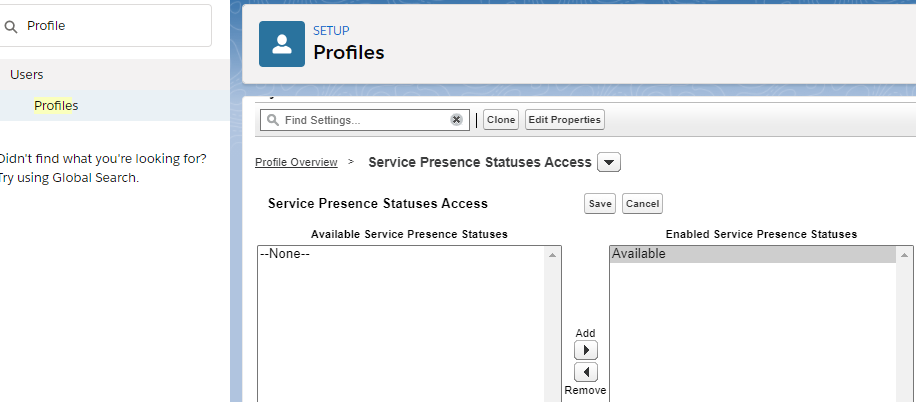Screen dimensions: 916x402
Task: Click the Add right-arrow button
Action: point(585,351)
